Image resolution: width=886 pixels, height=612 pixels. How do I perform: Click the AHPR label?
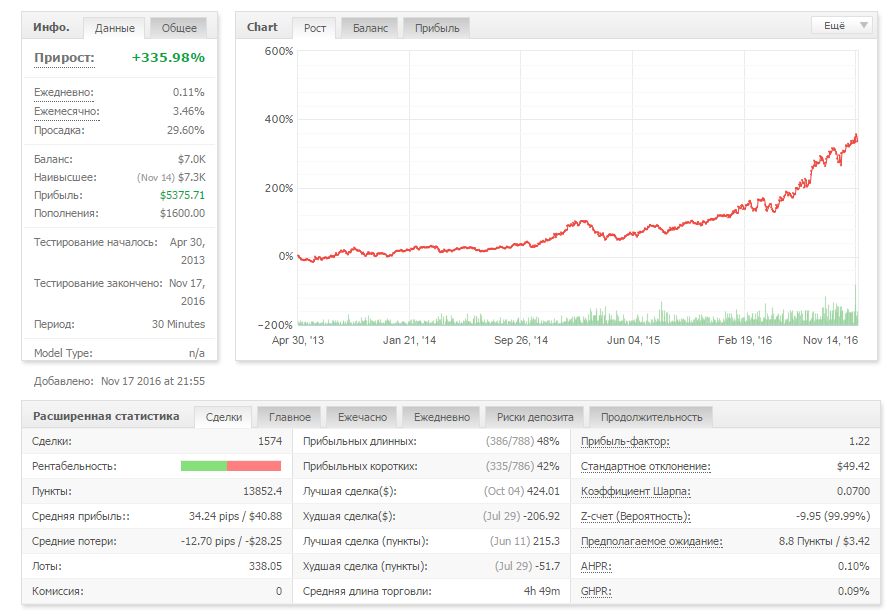tap(596, 566)
